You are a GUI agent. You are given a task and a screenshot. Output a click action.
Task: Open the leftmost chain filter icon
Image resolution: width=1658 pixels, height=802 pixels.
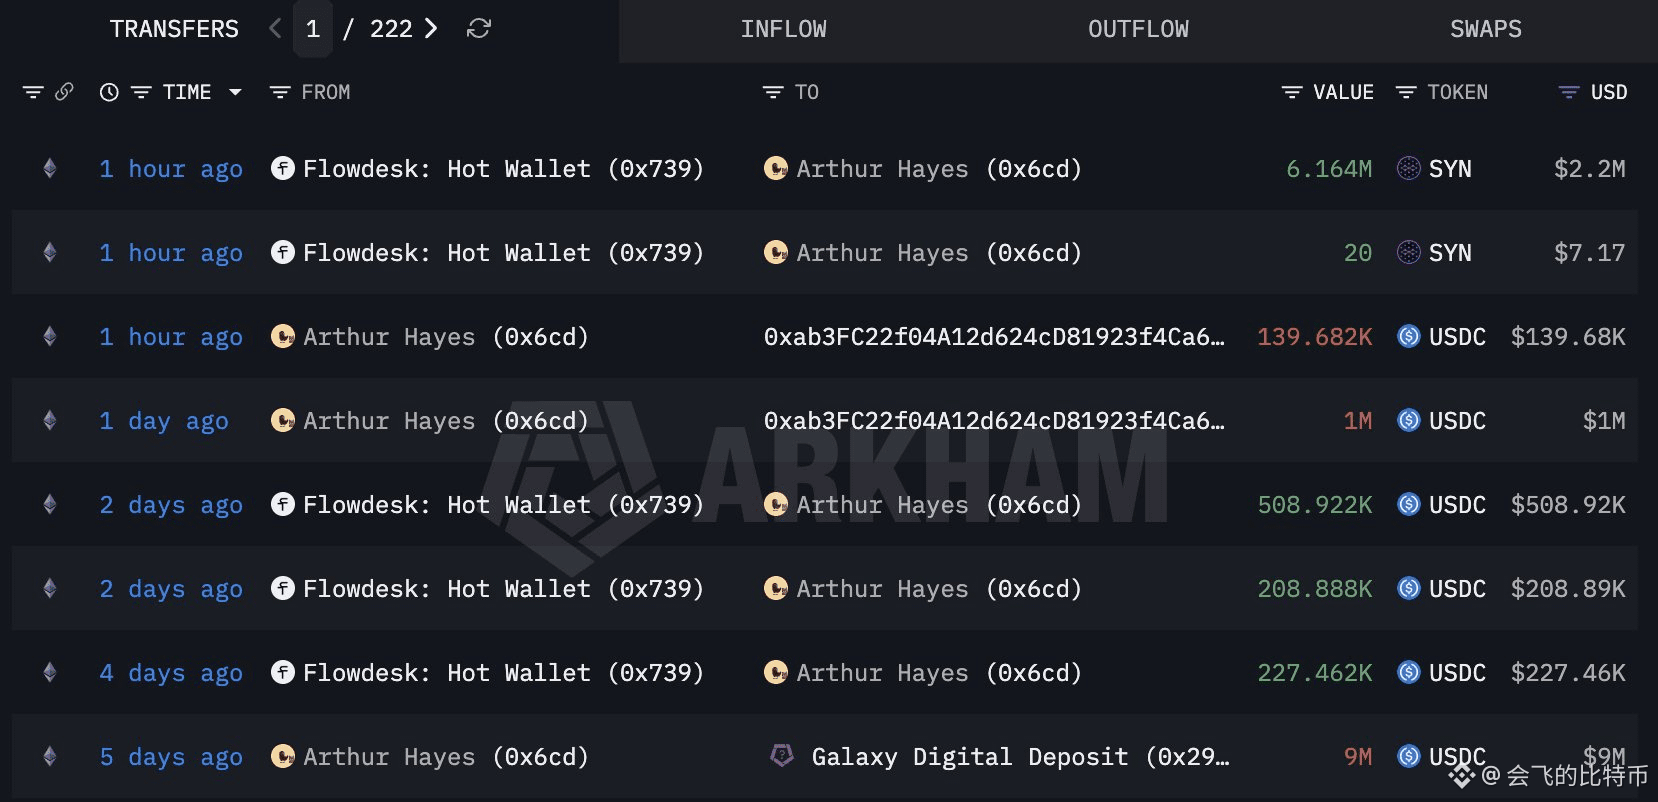[x=33, y=92]
